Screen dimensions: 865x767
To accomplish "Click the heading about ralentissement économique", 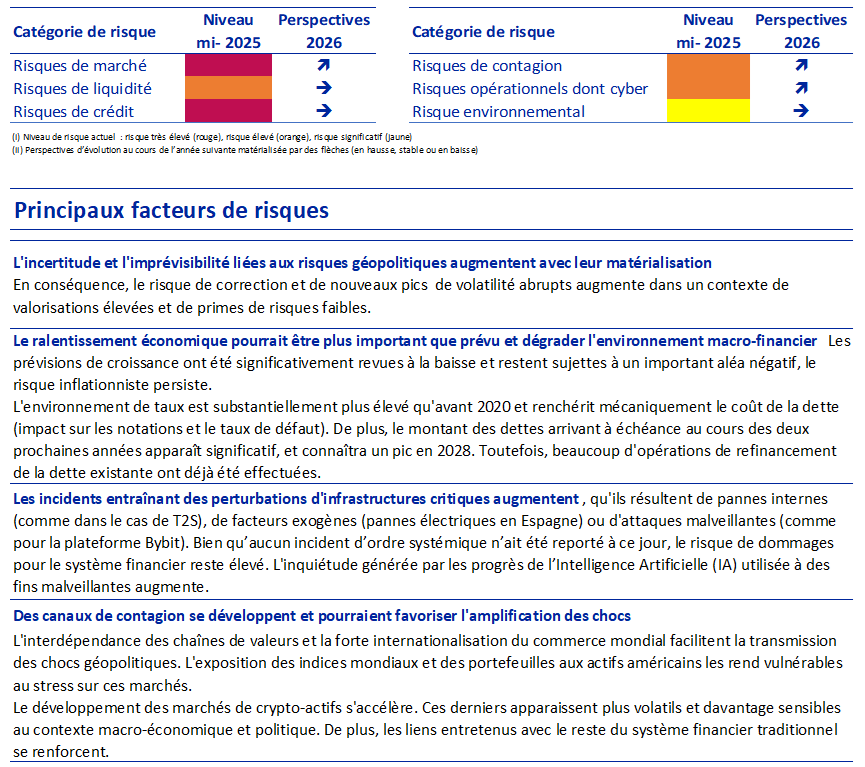I will coord(415,341).
